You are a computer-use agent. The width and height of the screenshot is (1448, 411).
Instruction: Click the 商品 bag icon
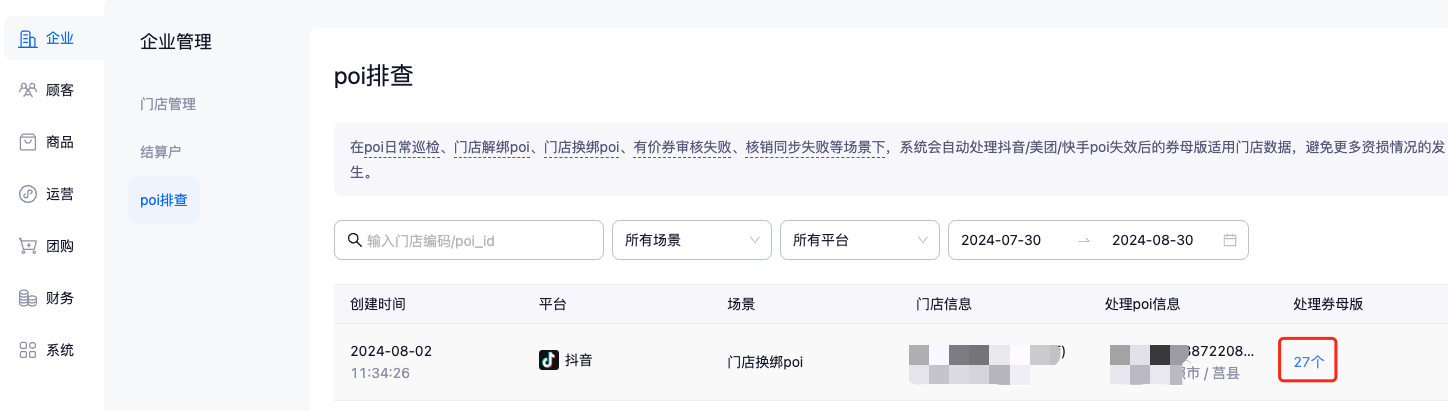(x=28, y=142)
